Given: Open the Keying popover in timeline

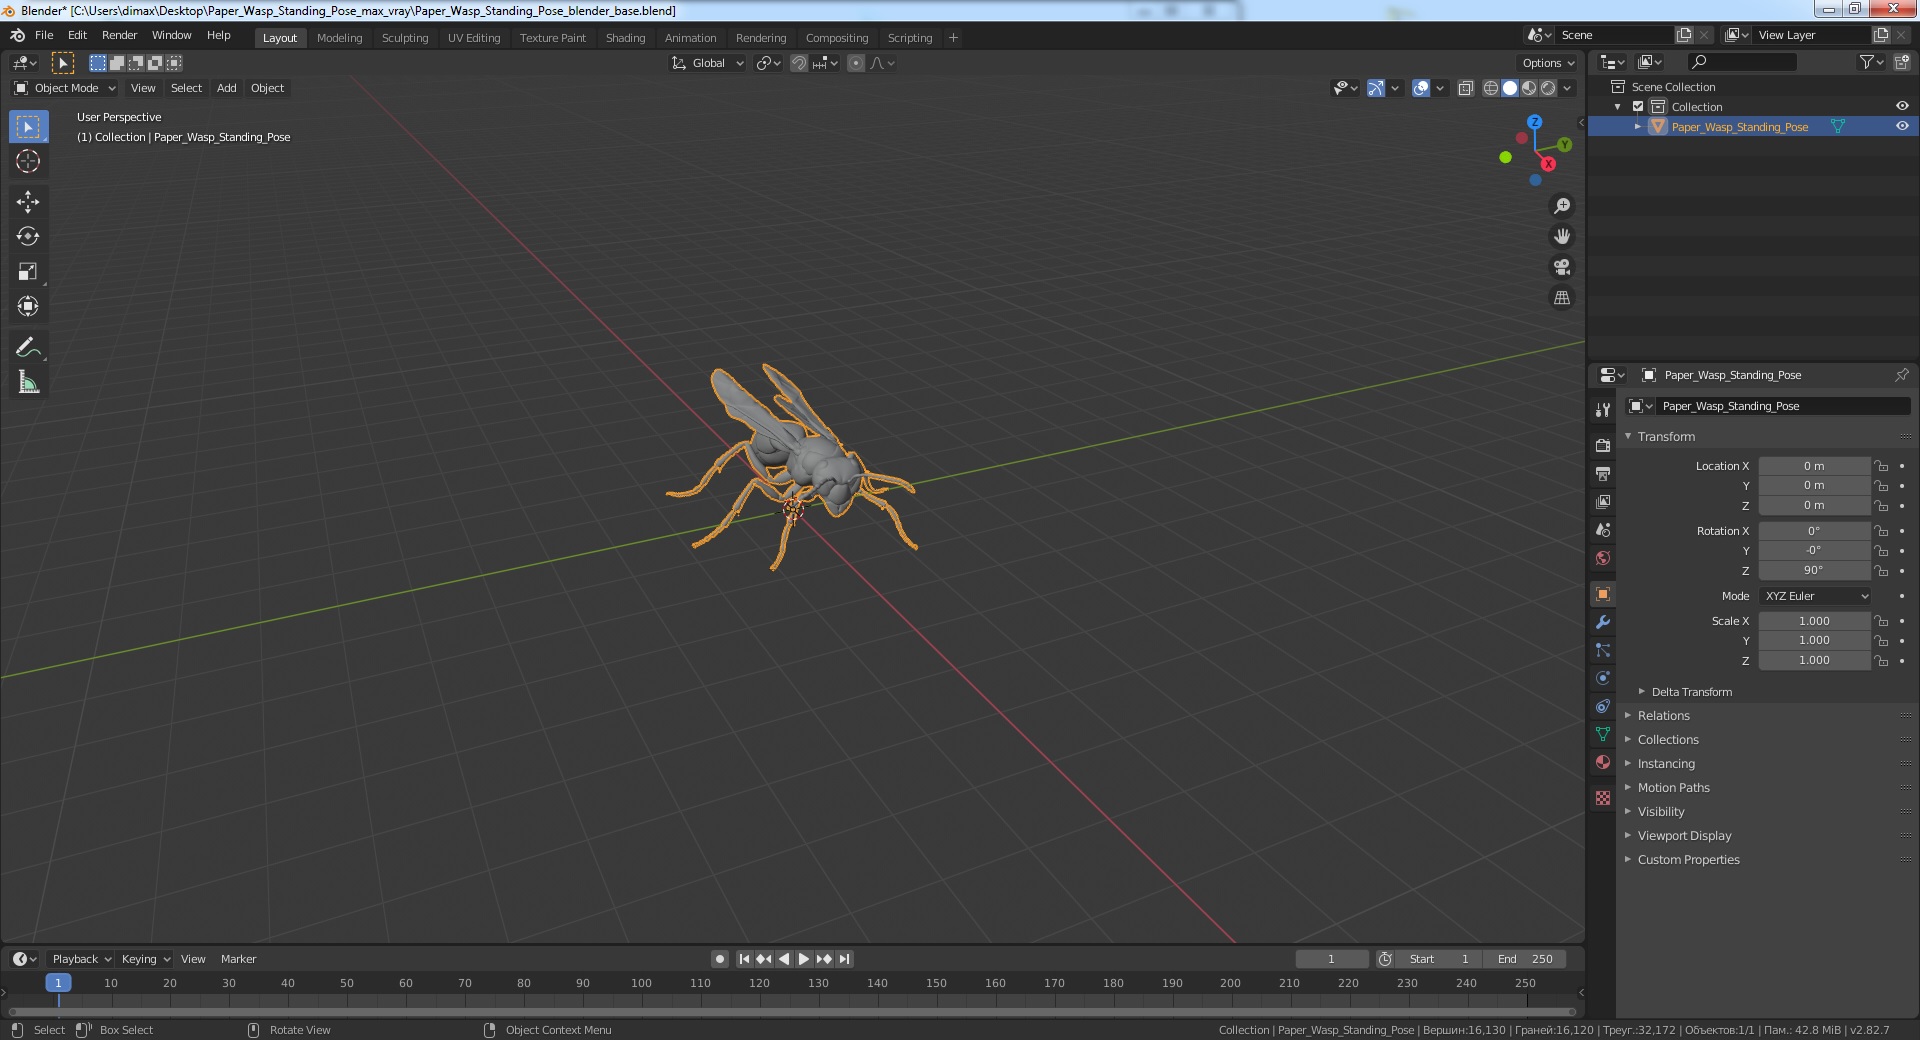Looking at the screenshot, I should (x=145, y=959).
